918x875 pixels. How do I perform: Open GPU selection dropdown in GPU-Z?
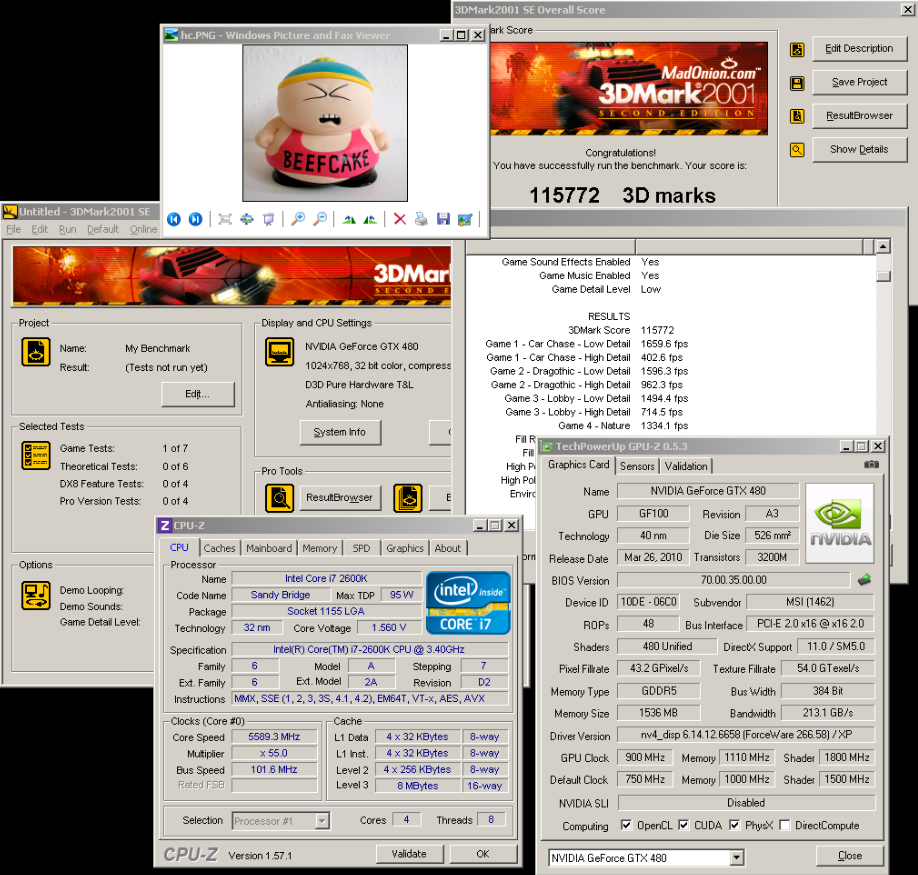point(737,858)
